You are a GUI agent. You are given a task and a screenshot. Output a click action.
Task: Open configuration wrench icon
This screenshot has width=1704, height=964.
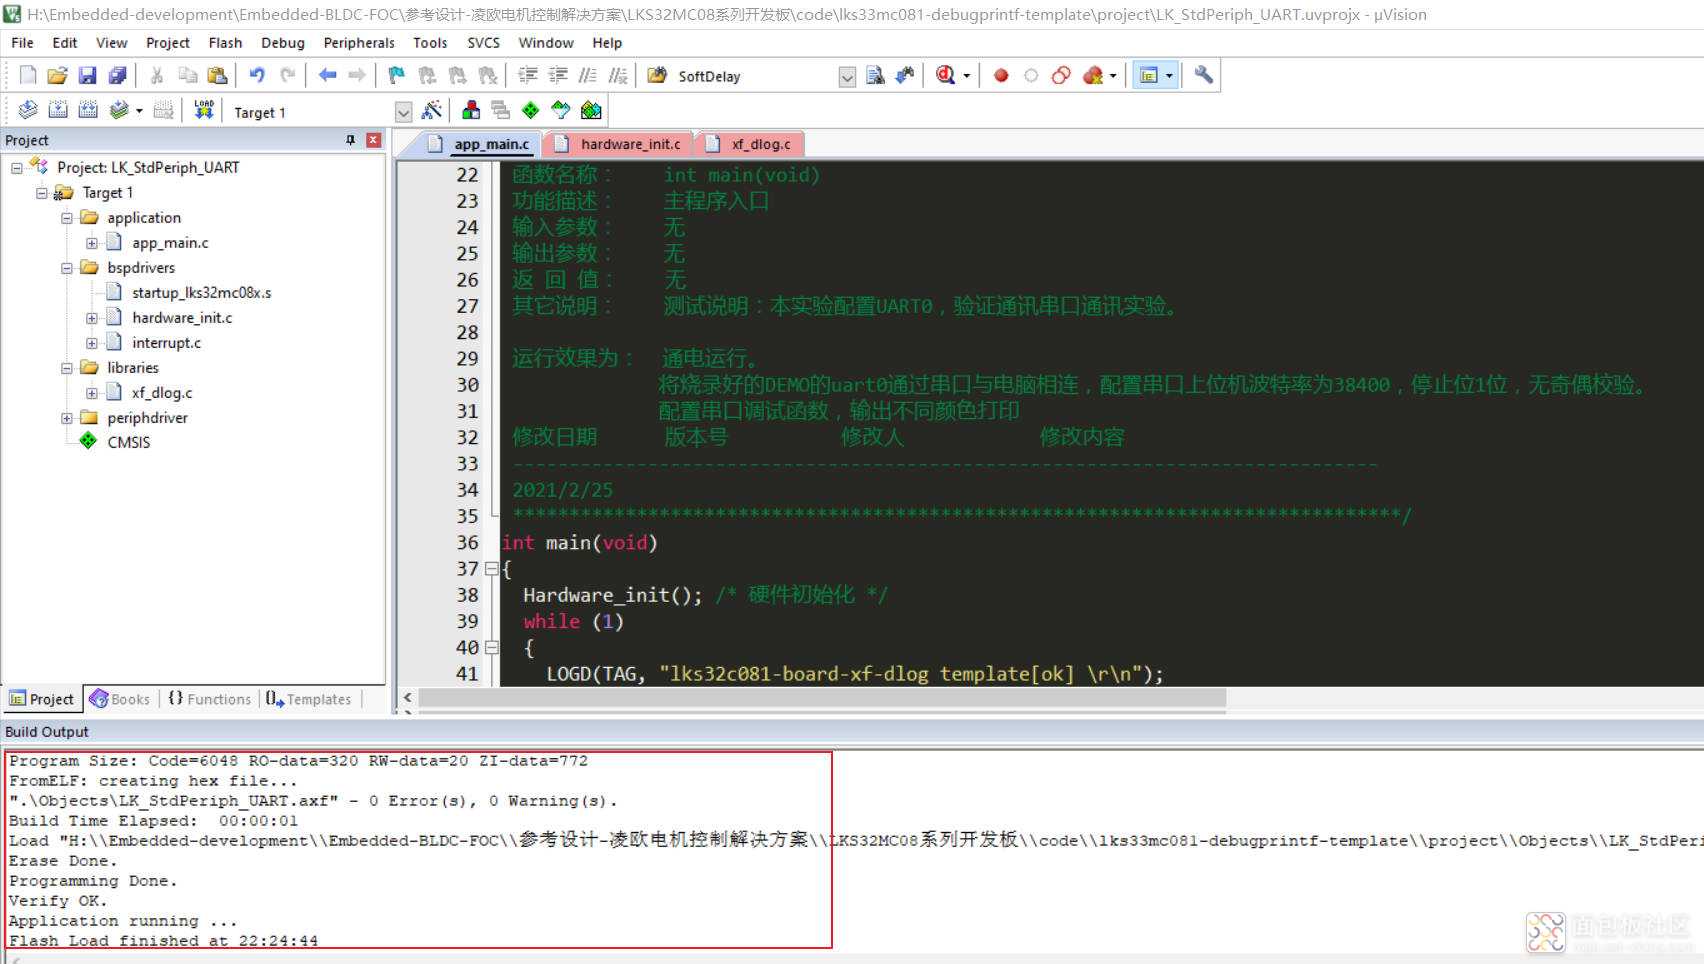point(1204,75)
